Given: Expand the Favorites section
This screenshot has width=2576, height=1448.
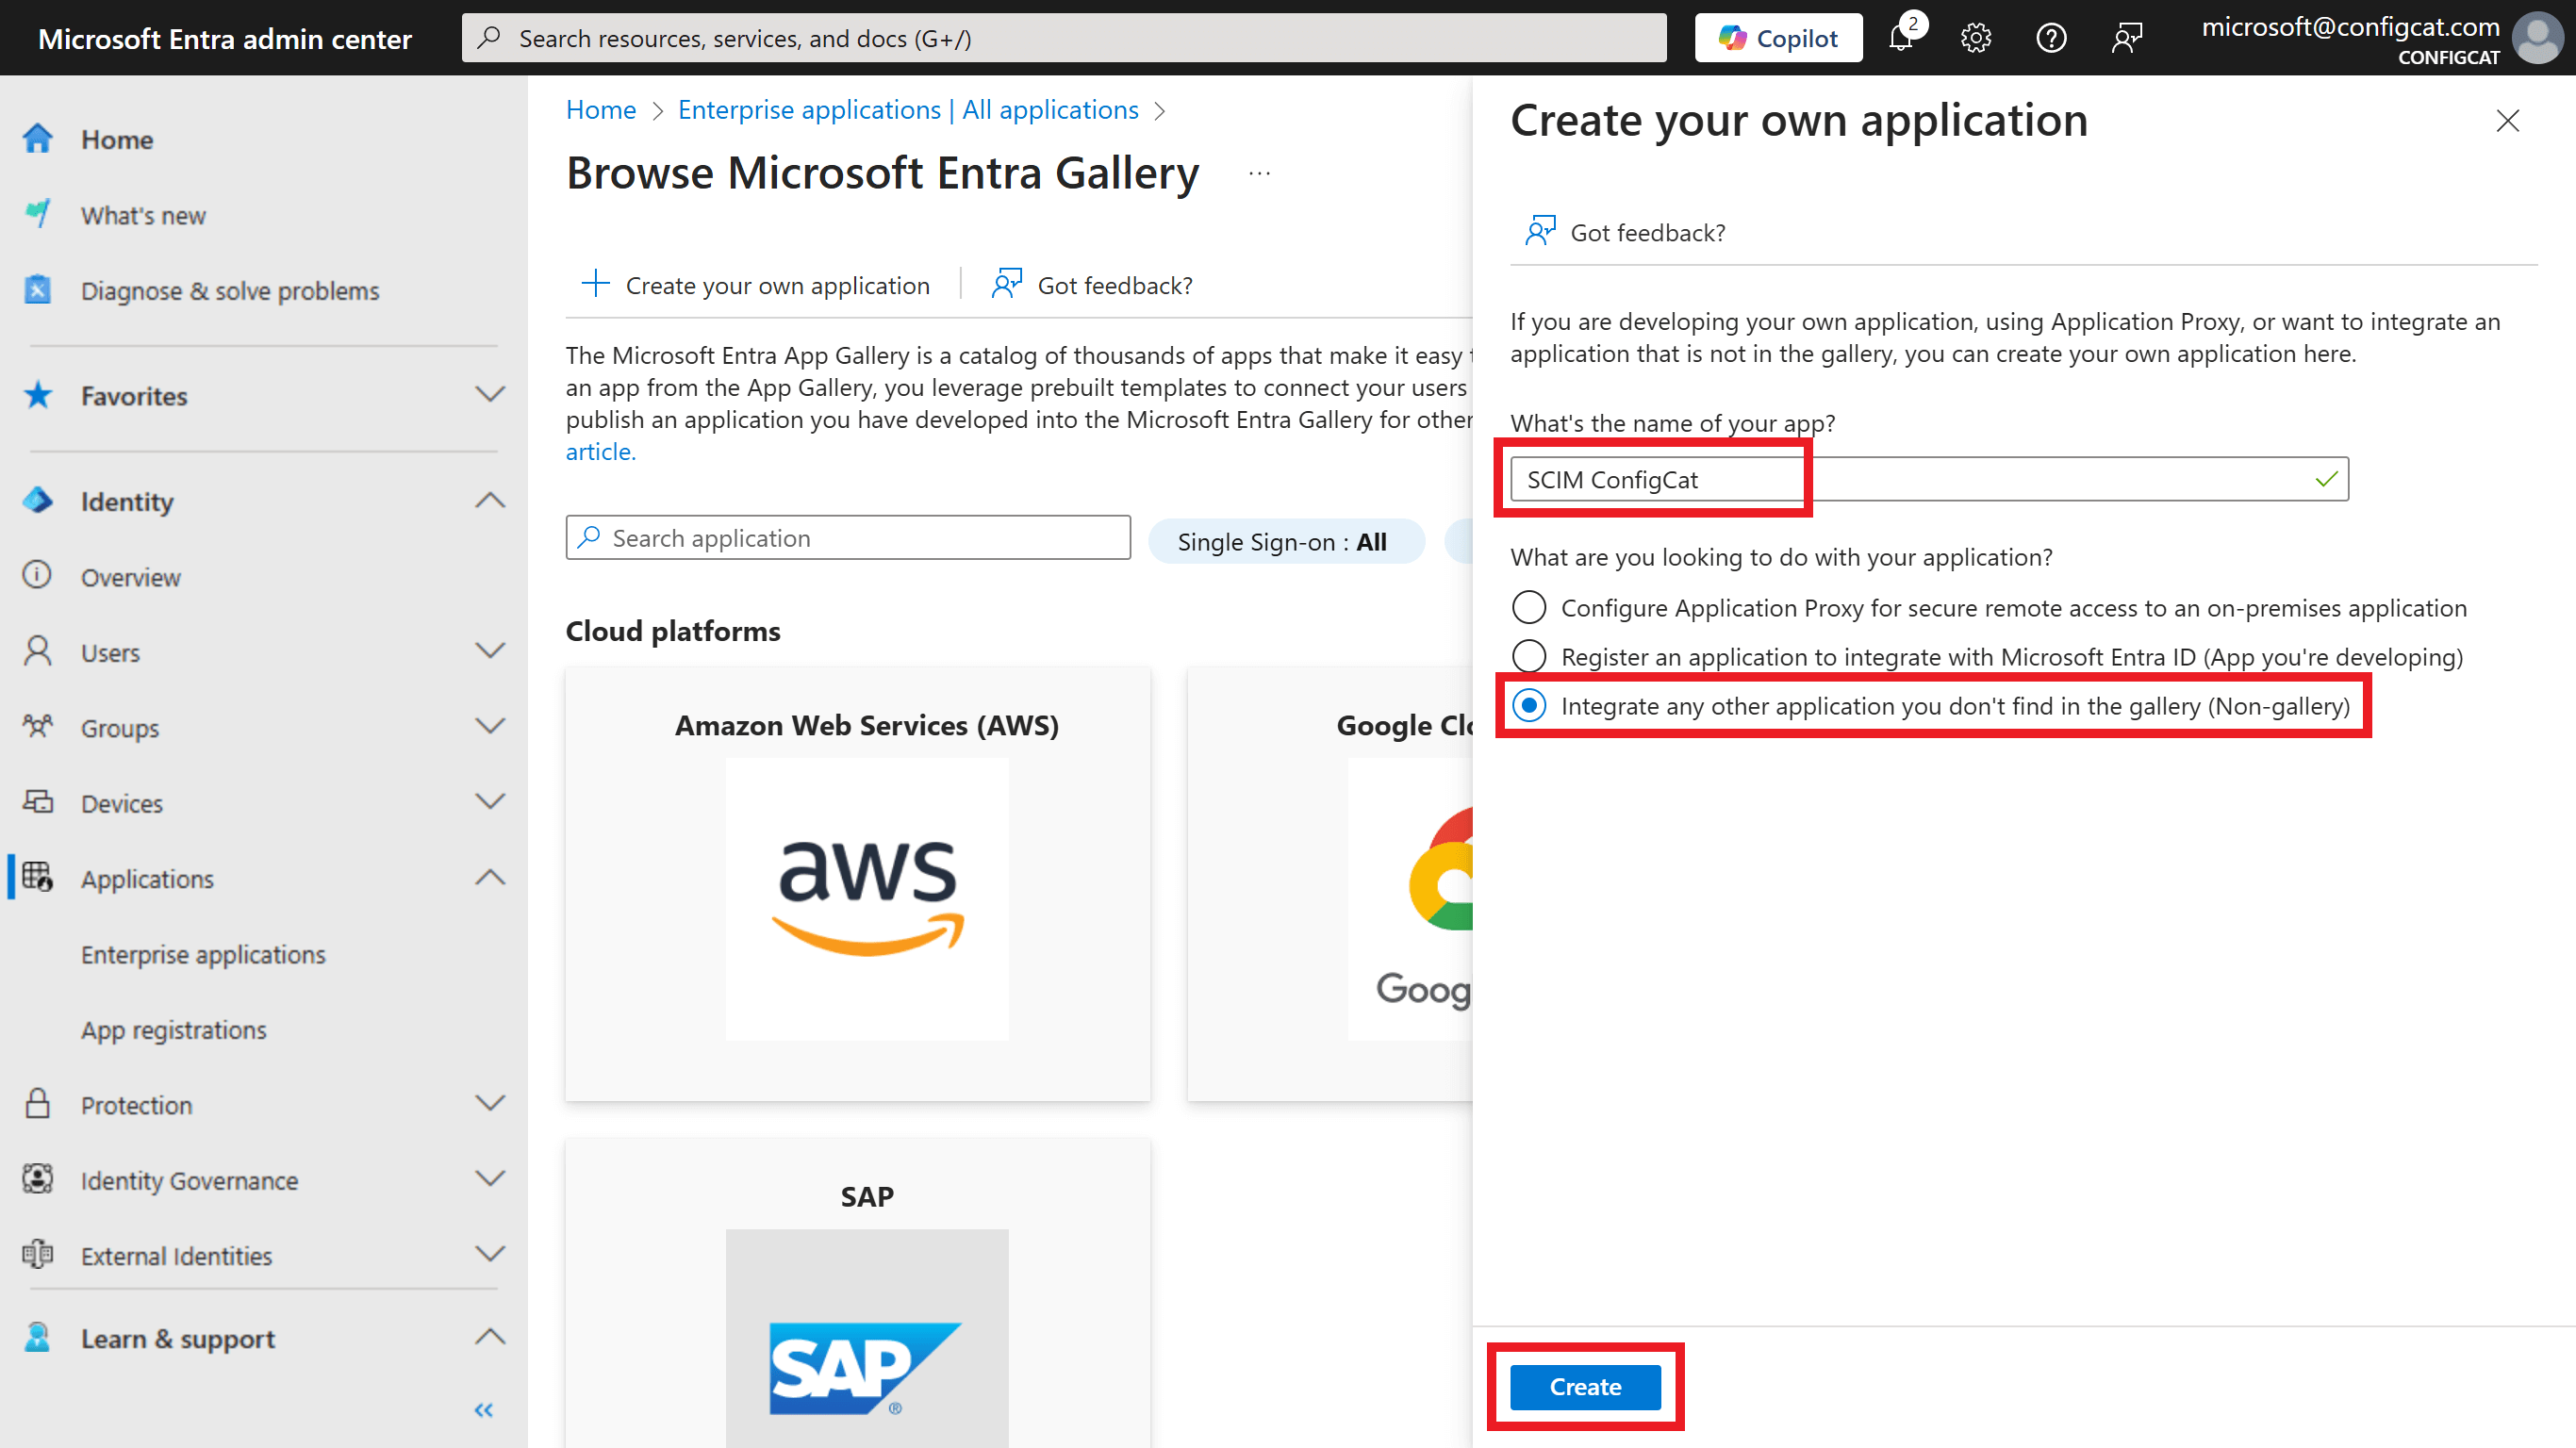Looking at the screenshot, I should tap(489, 395).
